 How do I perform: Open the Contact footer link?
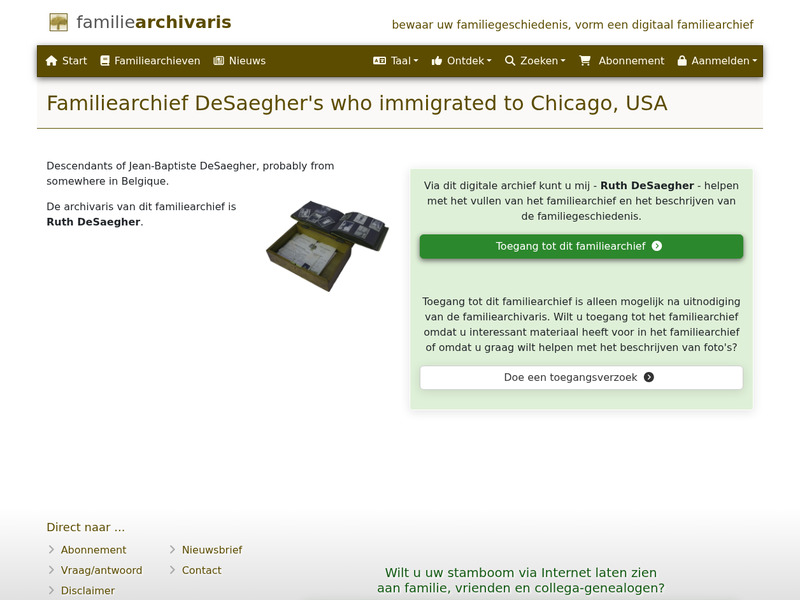click(202, 570)
